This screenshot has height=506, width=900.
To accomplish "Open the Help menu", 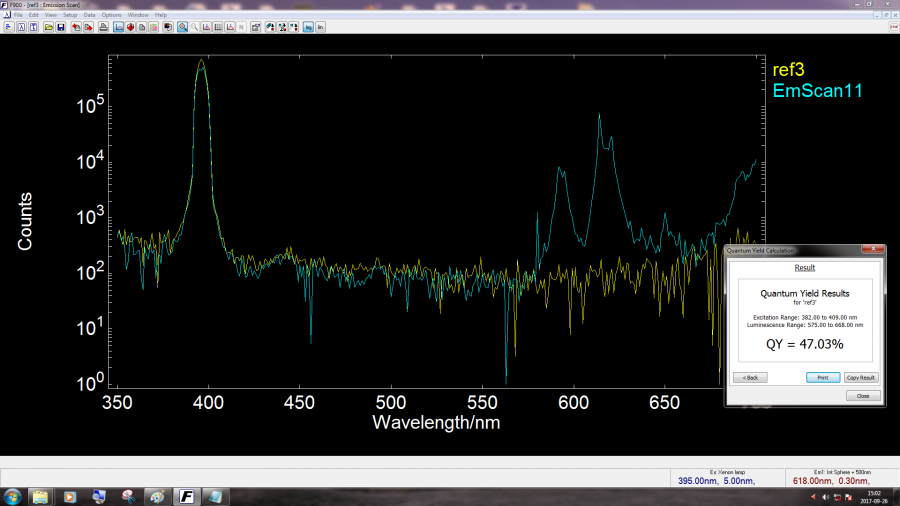I will pos(161,15).
